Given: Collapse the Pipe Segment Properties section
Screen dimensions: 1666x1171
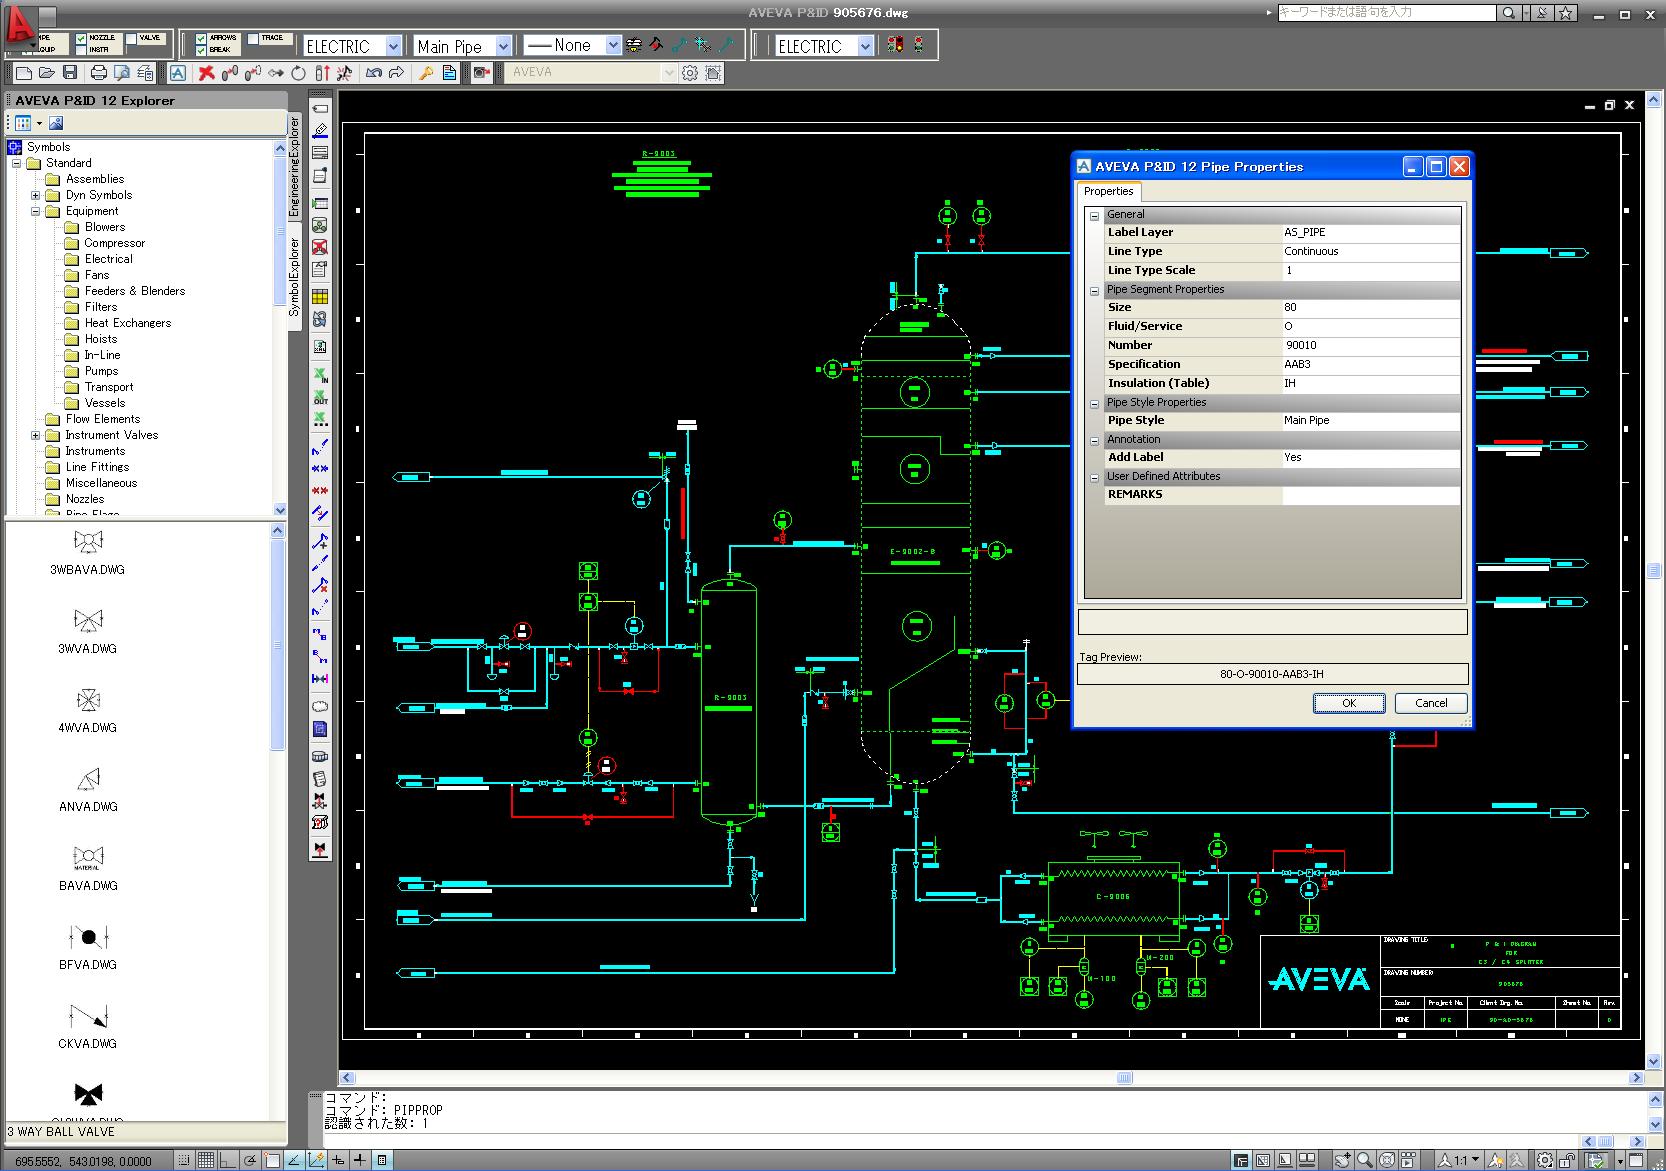Looking at the screenshot, I should [1093, 290].
